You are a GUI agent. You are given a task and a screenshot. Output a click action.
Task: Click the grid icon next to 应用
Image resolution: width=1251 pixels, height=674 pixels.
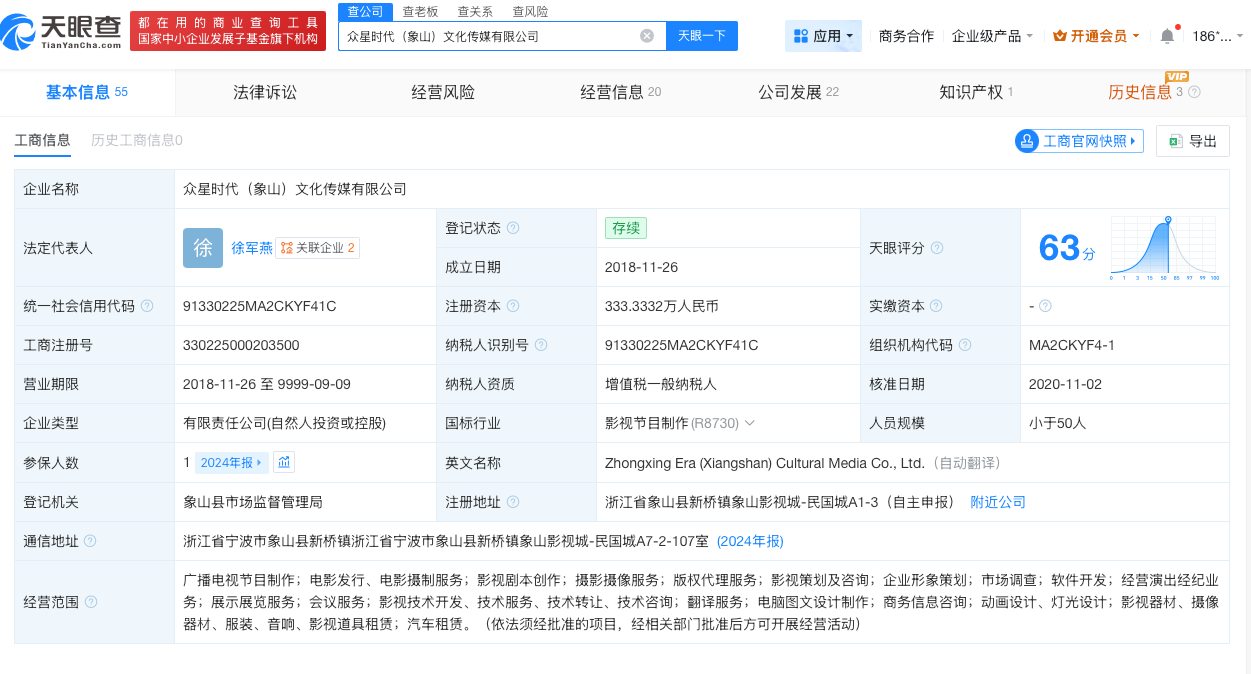click(x=803, y=35)
